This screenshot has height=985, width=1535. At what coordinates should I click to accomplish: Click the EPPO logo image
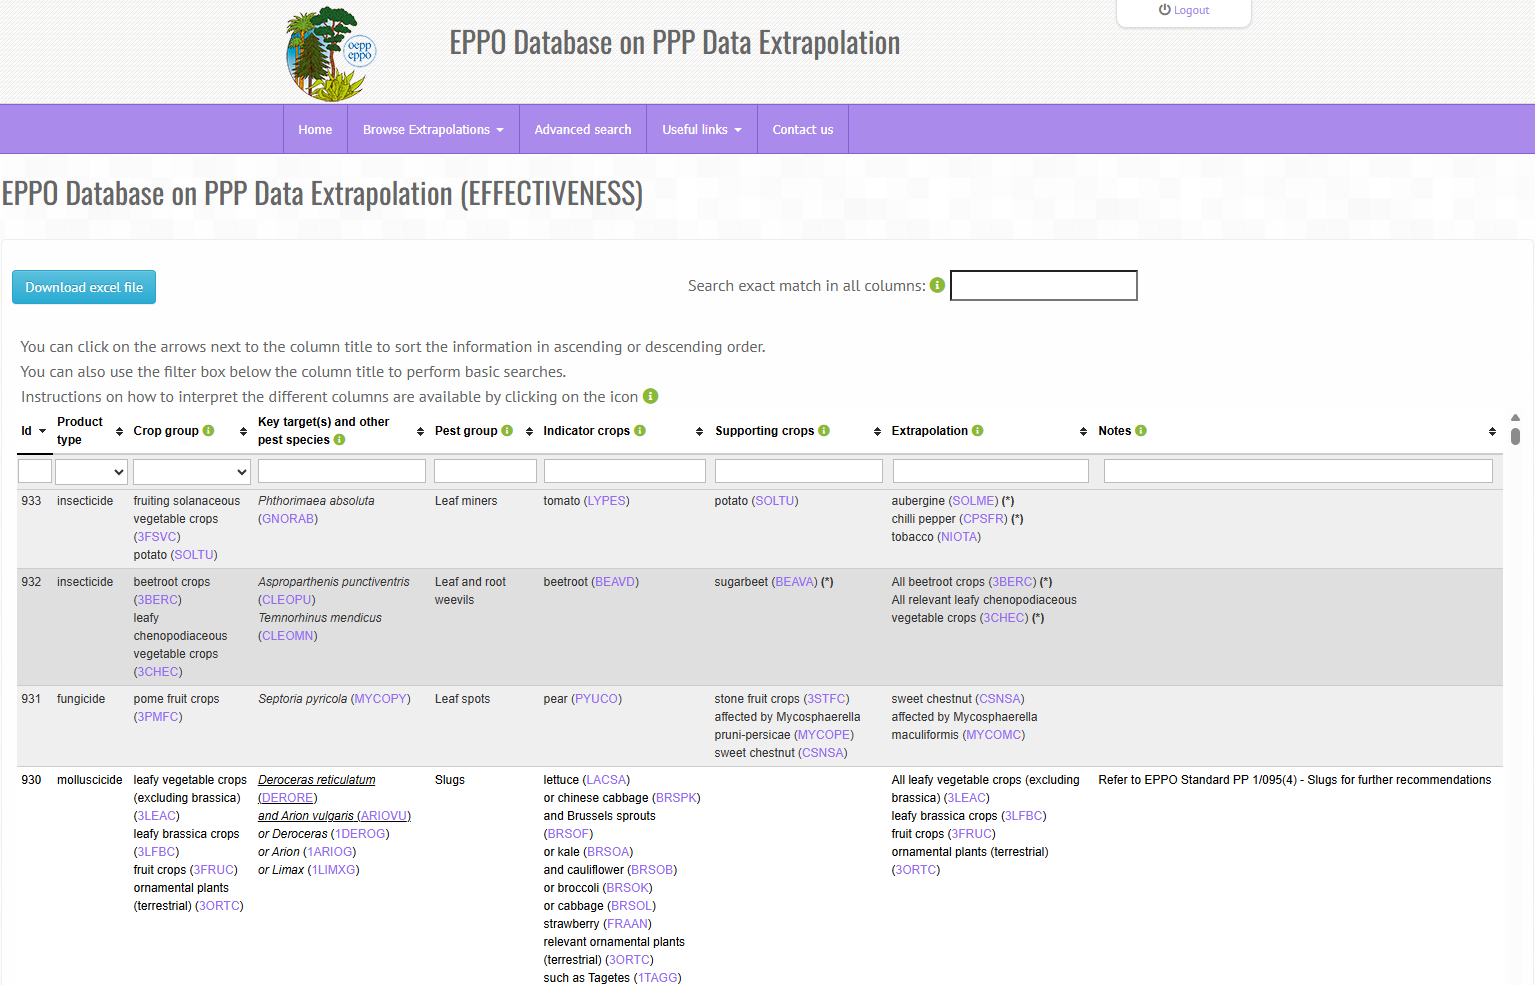[330, 54]
